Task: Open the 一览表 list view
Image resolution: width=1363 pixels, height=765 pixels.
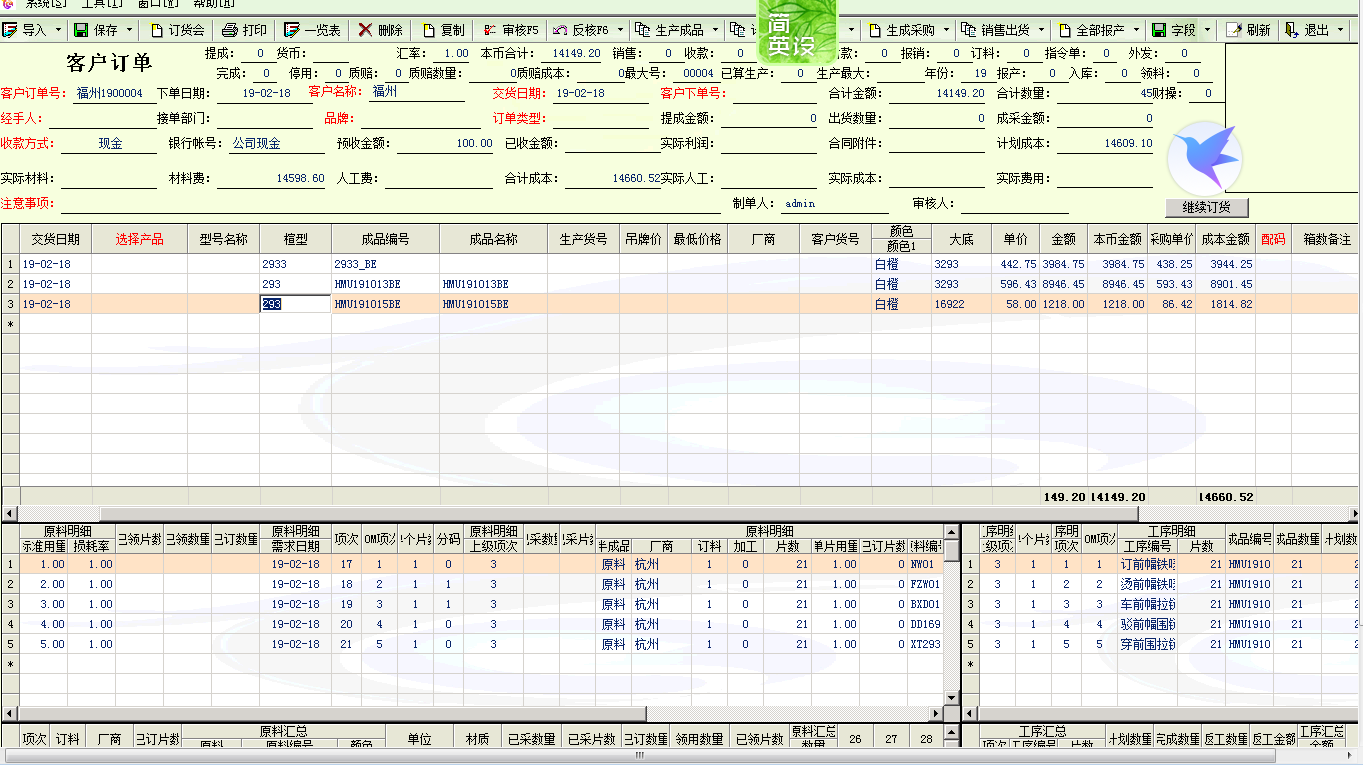Action: (312, 30)
